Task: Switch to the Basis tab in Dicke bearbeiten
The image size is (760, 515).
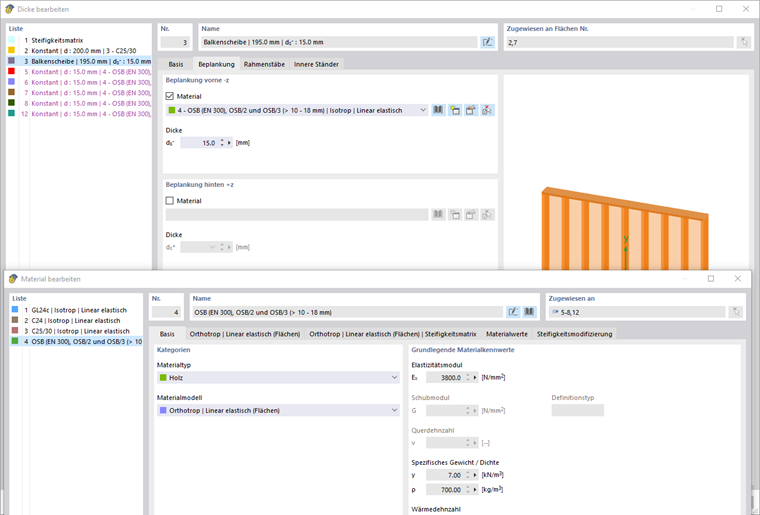Action: coord(176,64)
